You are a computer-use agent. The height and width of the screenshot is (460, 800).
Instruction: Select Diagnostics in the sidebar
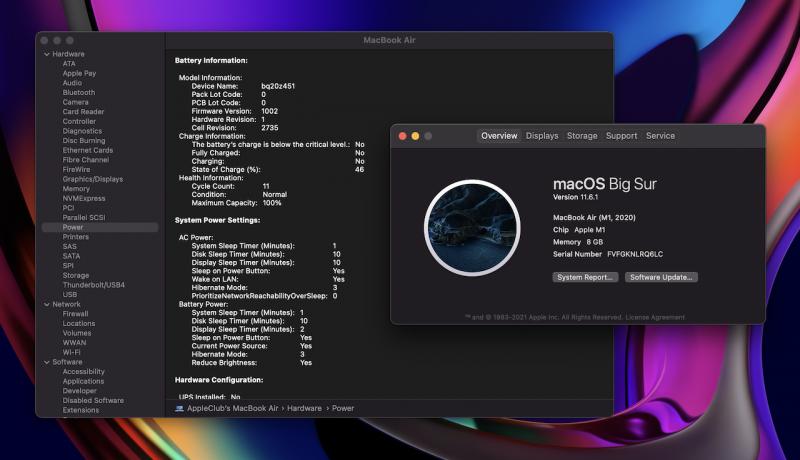click(82, 131)
